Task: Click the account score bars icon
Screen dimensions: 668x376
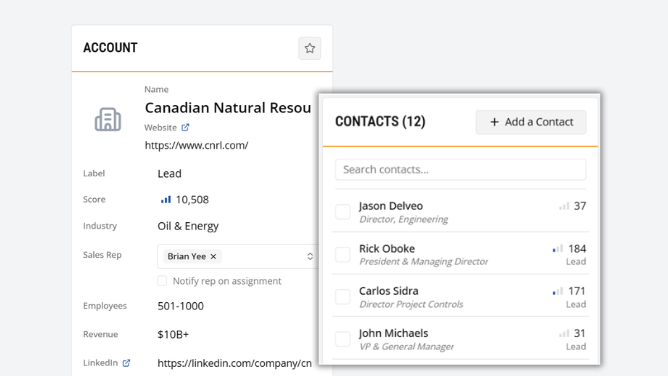Action: 166,199
